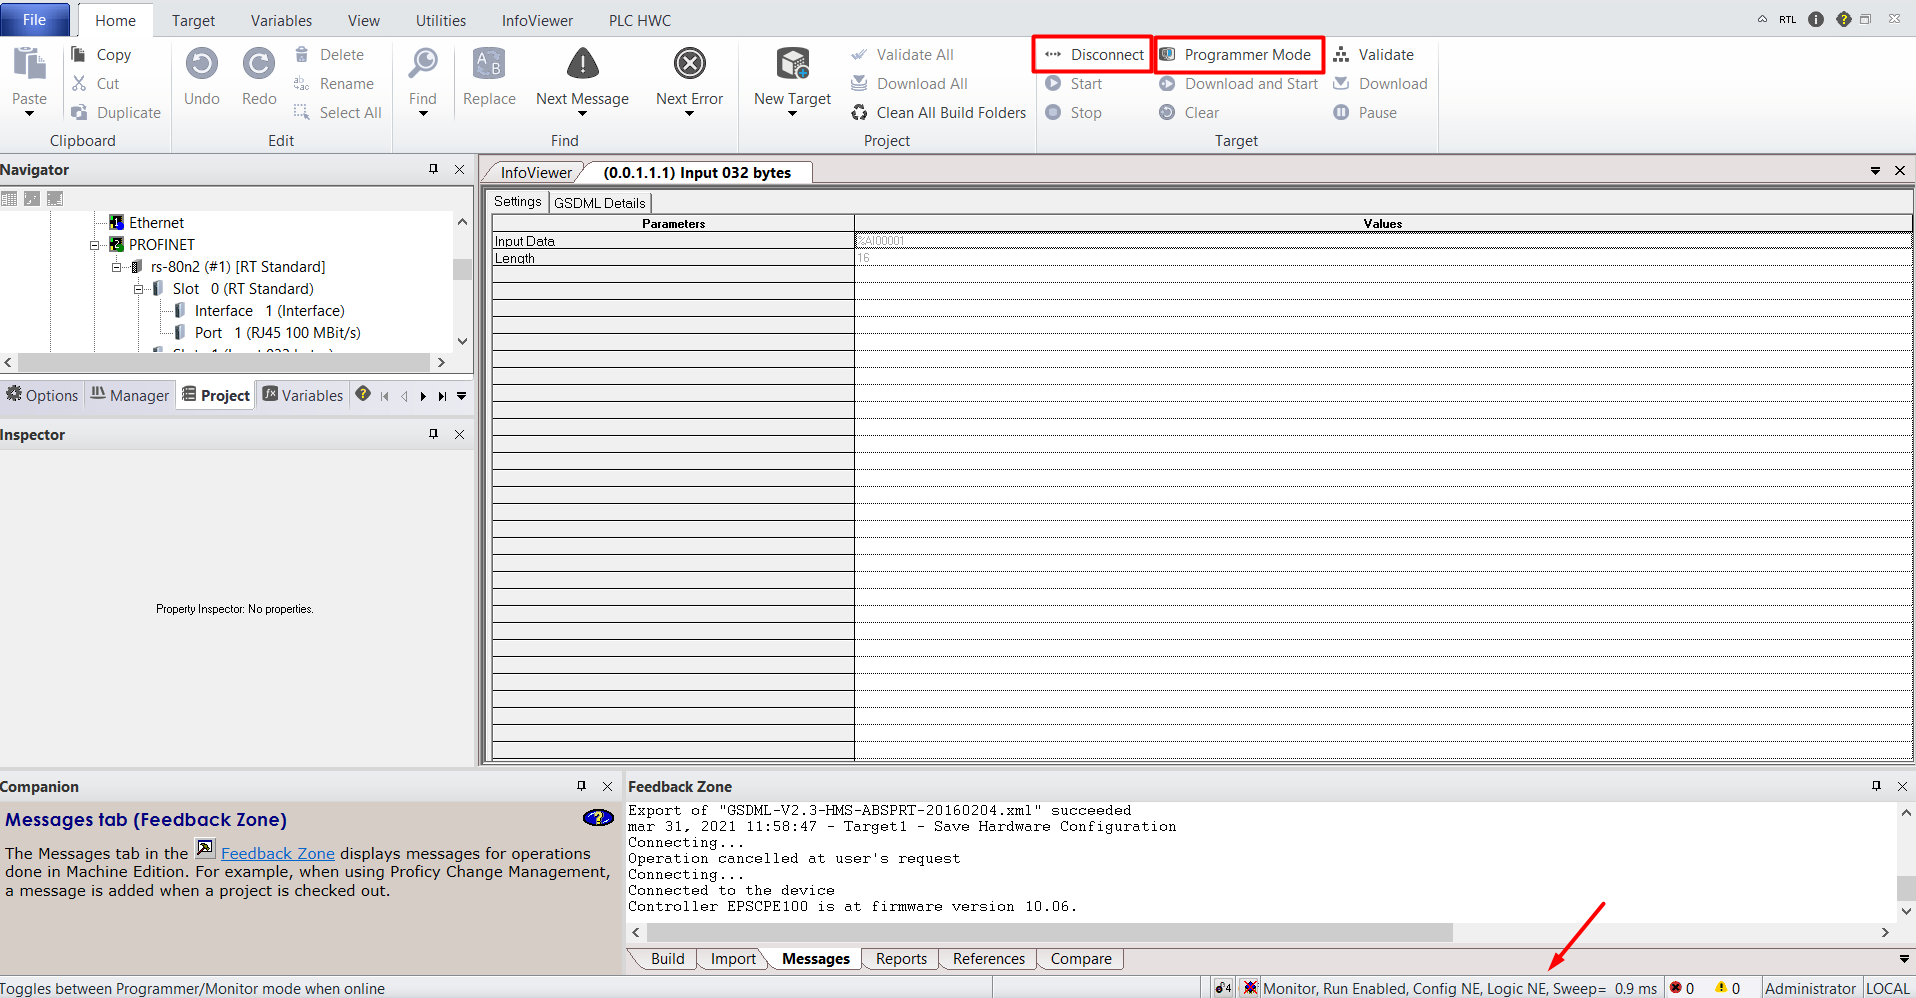The width and height of the screenshot is (1916, 998).
Task: Click the Length value field
Action: [1383, 258]
